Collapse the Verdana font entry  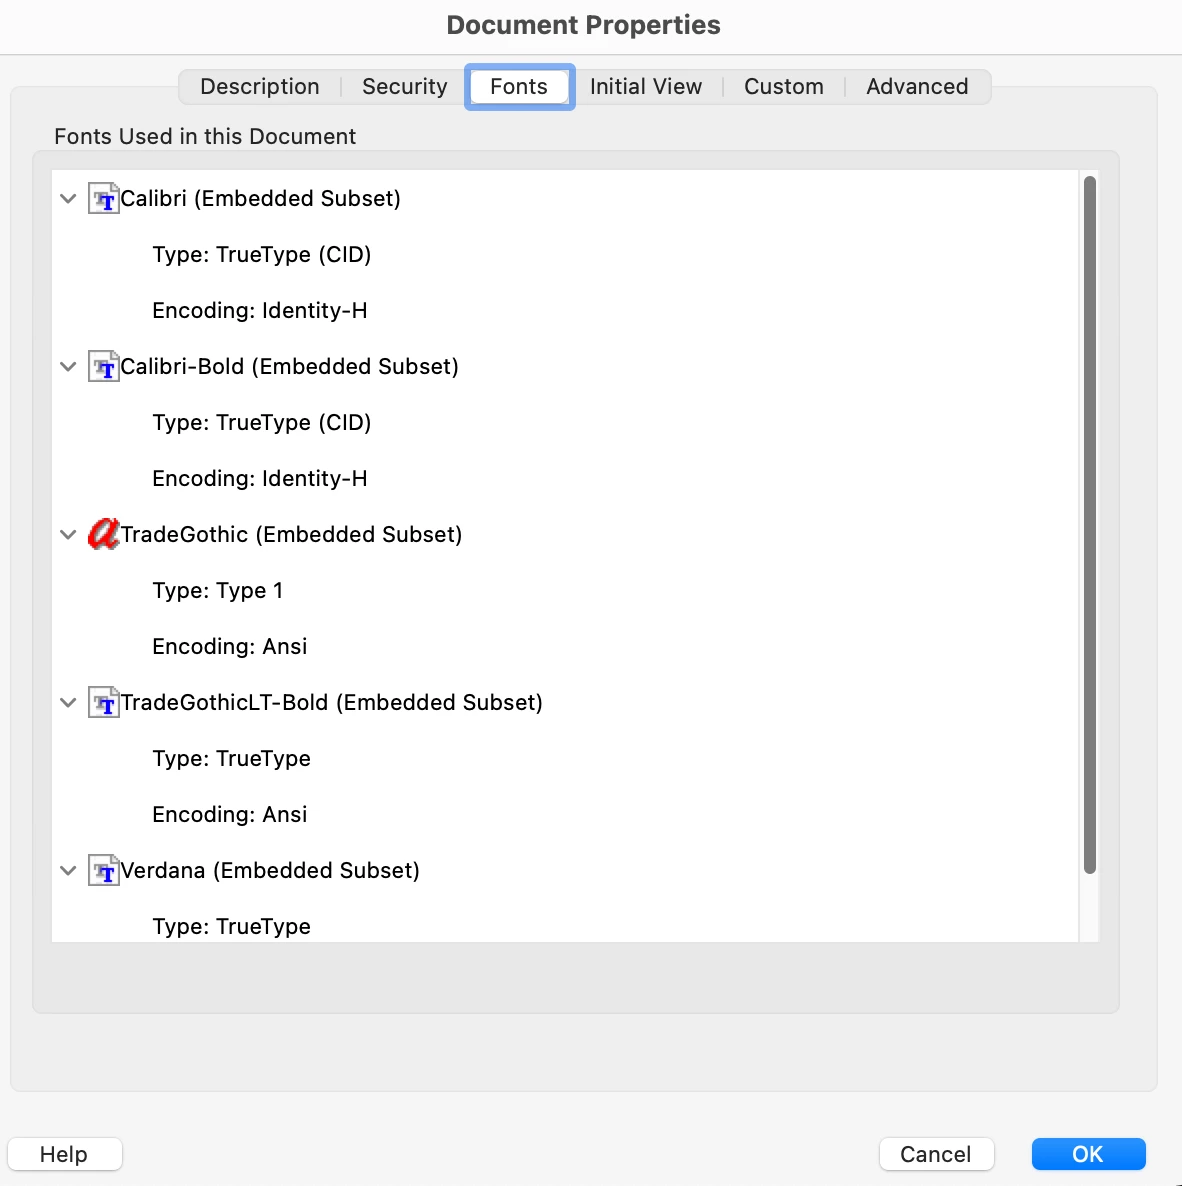(x=68, y=871)
